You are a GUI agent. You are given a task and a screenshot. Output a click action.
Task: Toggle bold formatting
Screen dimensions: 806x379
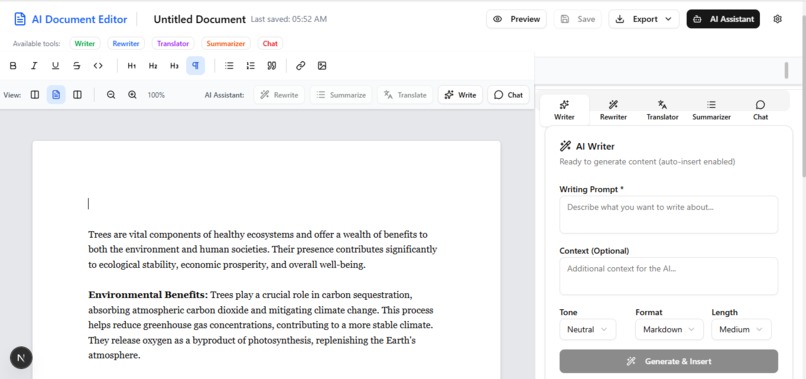(x=13, y=66)
